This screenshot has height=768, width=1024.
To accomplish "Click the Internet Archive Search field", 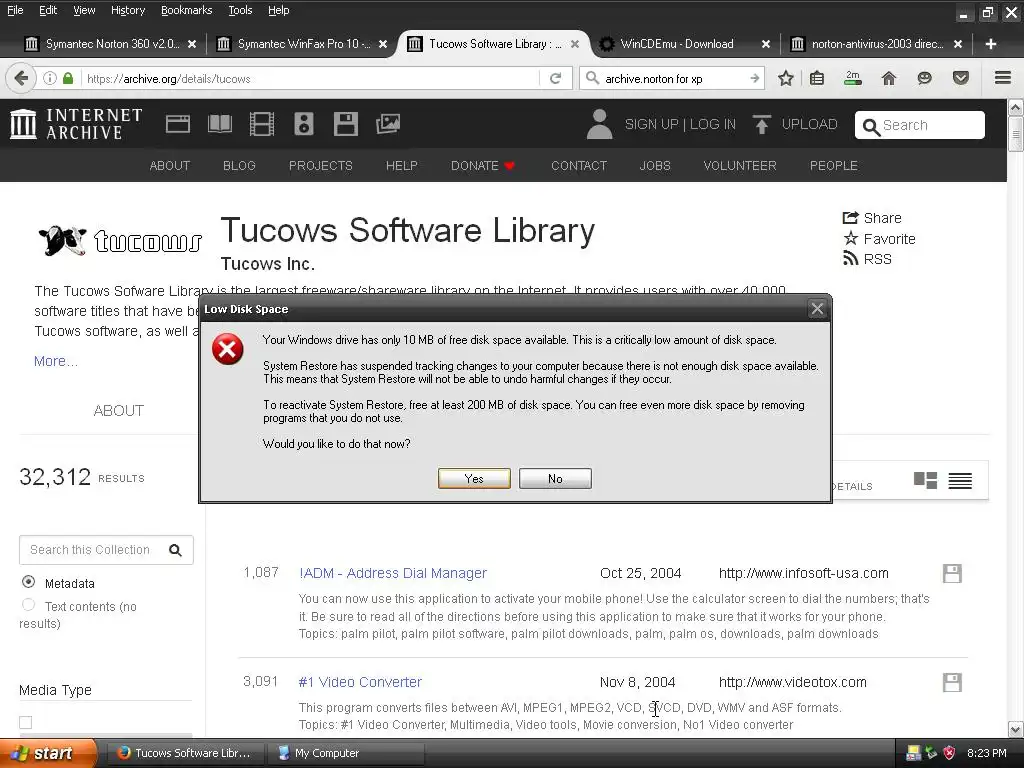I will tap(920, 125).
